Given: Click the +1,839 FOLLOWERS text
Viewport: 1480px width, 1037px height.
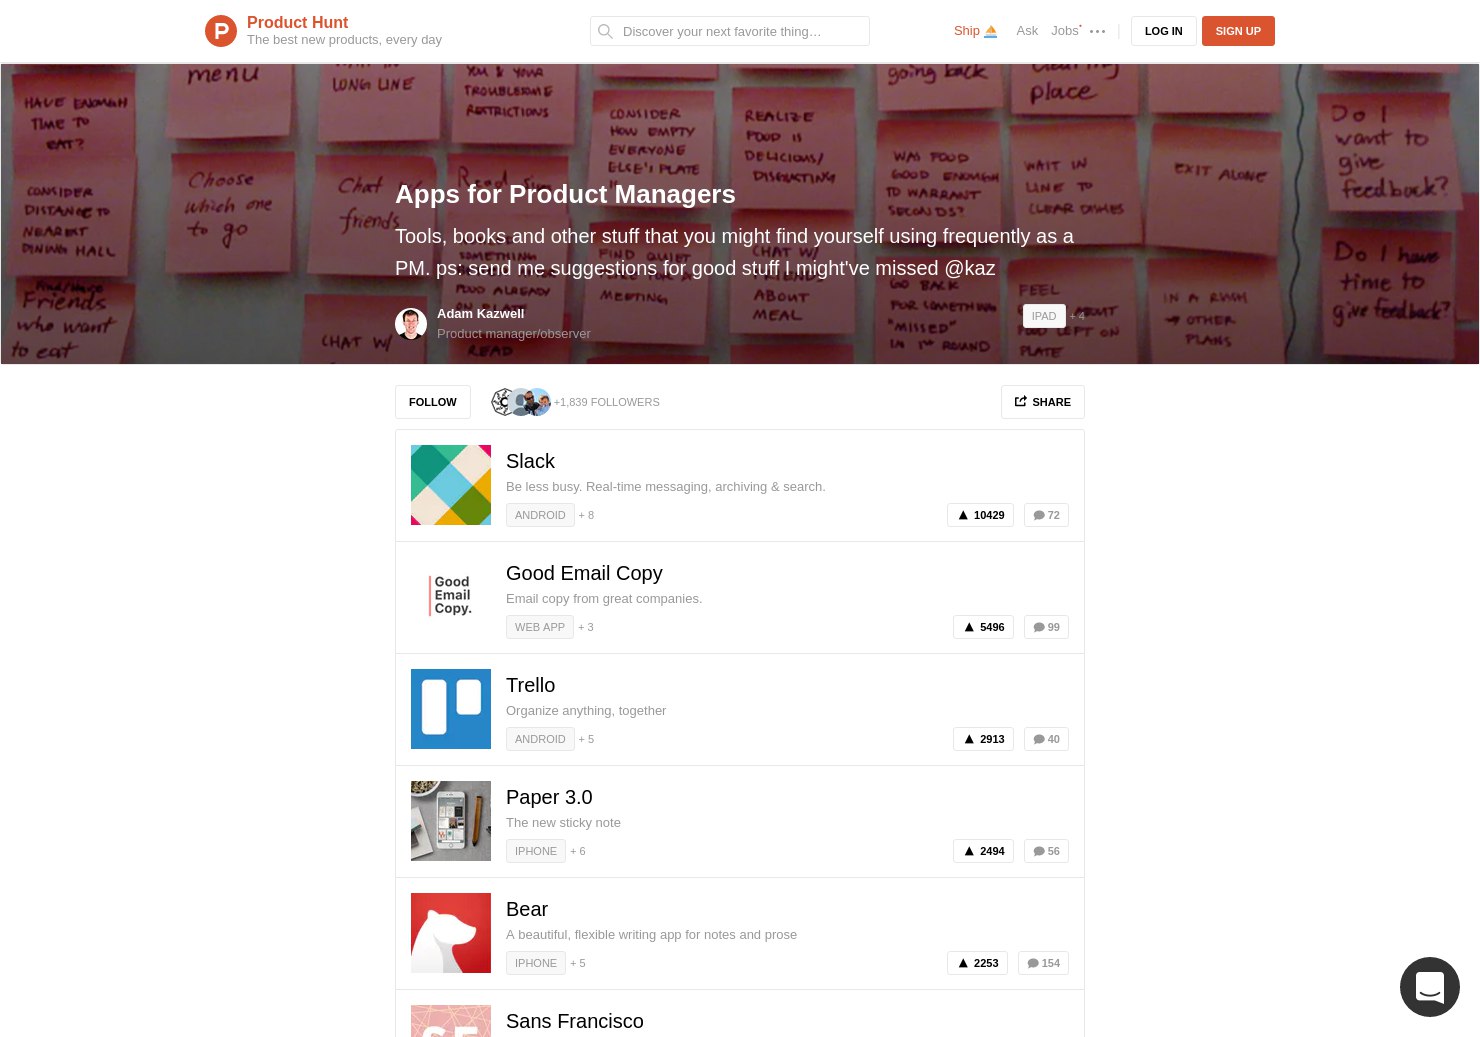Looking at the screenshot, I should pyautogui.click(x=607, y=402).
